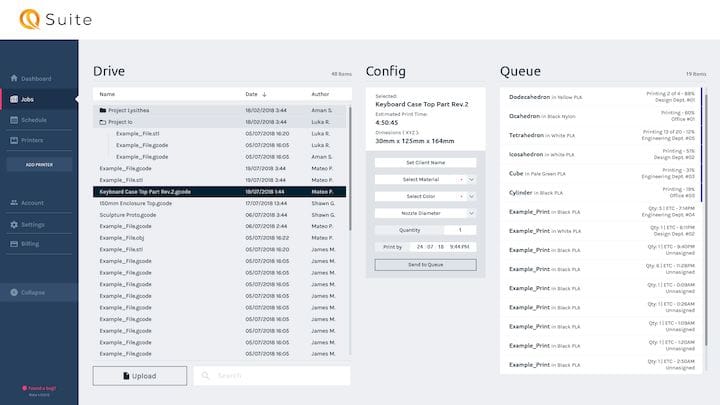Click the Account people icon
The width and height of the screenshot is (720, 405).
(x=13, y=203)
